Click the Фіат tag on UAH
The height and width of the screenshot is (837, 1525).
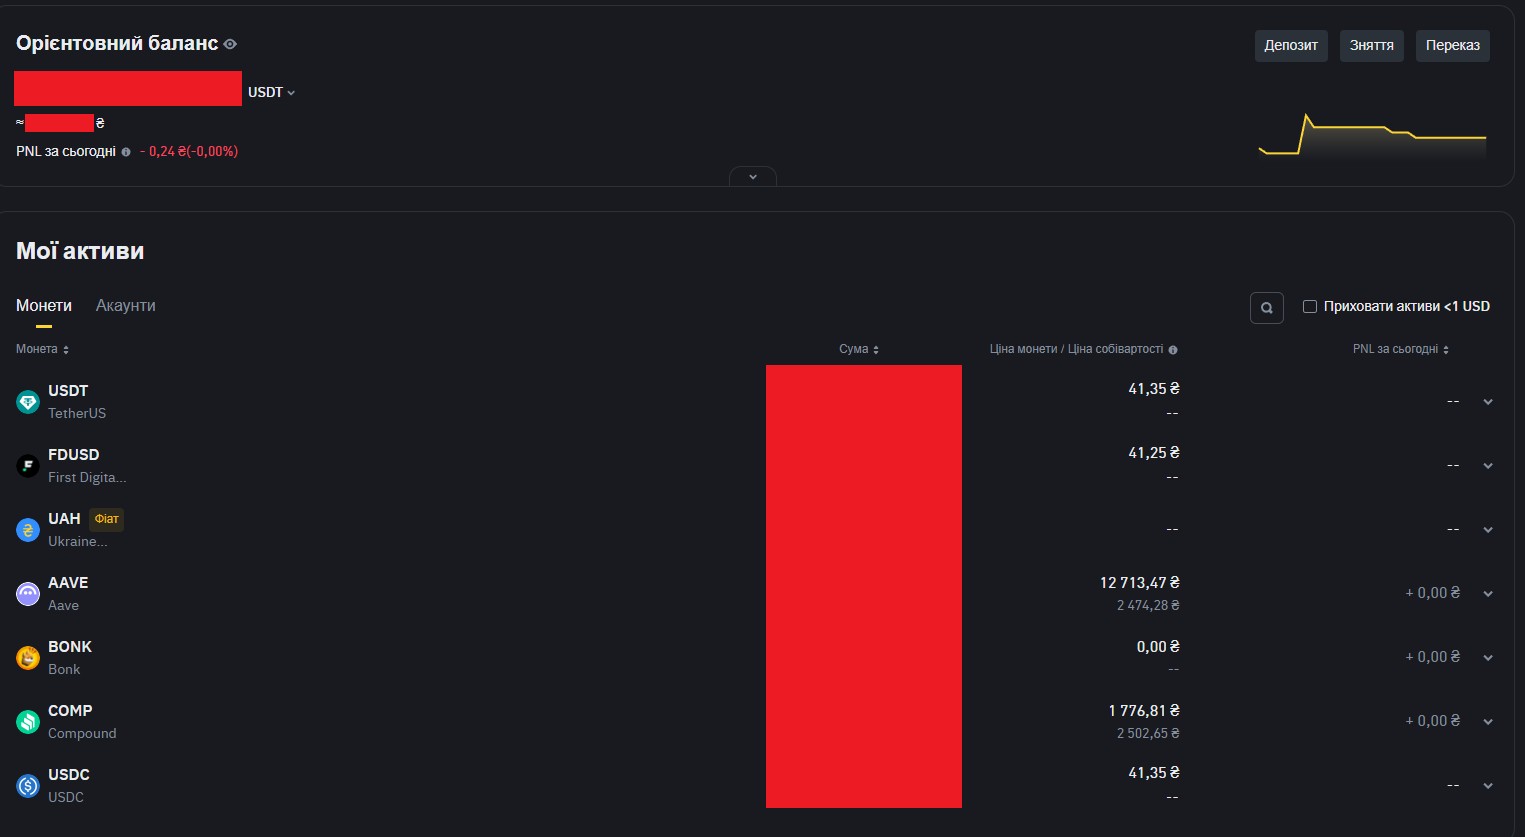[107, 519]
